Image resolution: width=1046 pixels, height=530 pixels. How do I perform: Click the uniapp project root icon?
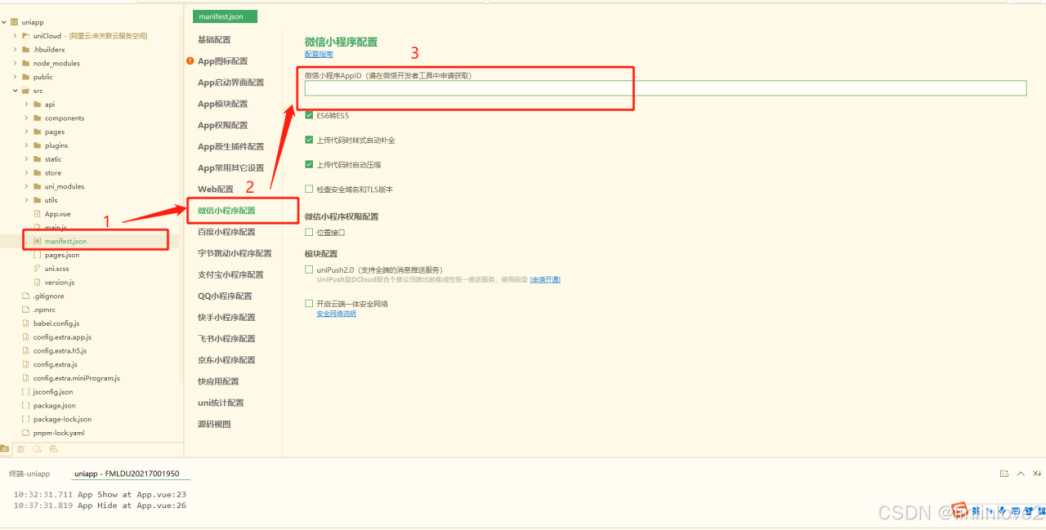point(15,22)
